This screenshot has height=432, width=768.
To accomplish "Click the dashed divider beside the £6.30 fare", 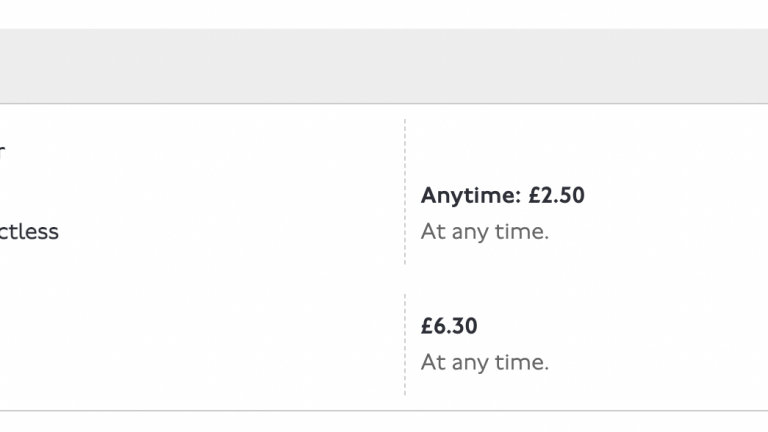I will 405,344.
